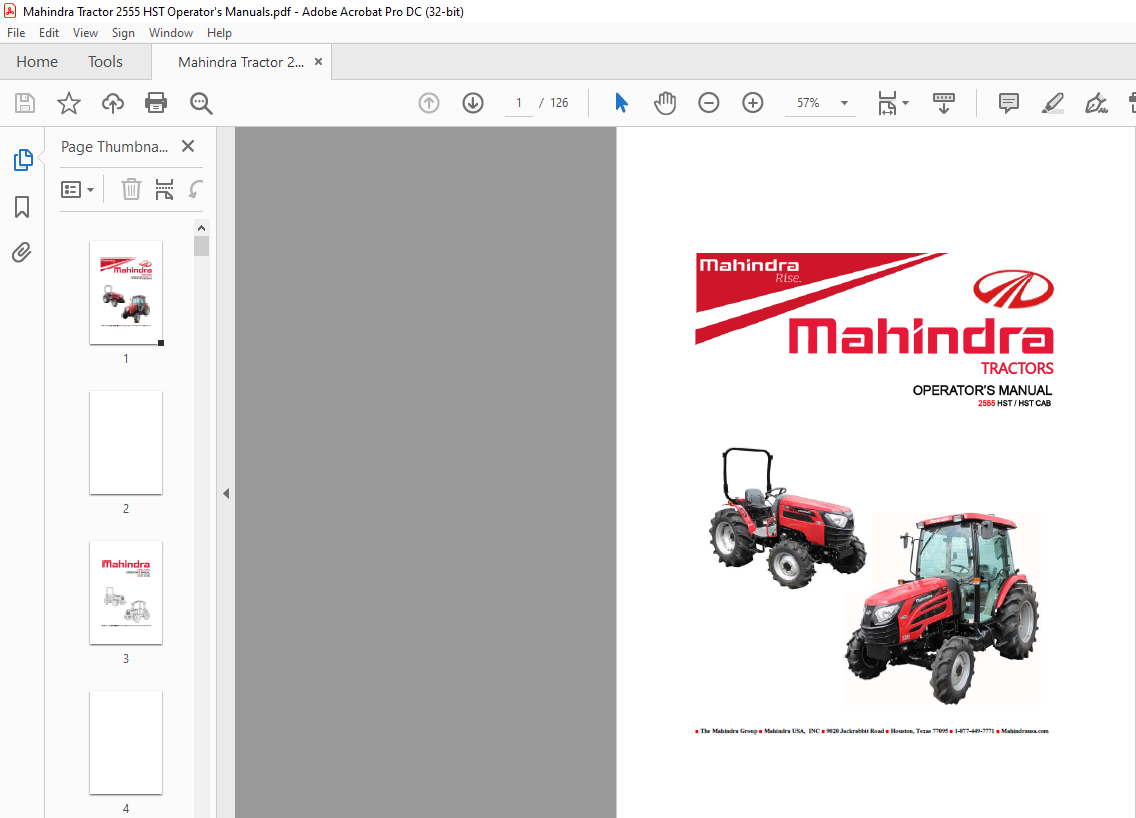
Task: Click the page number input field
Action: click(519, 103)
